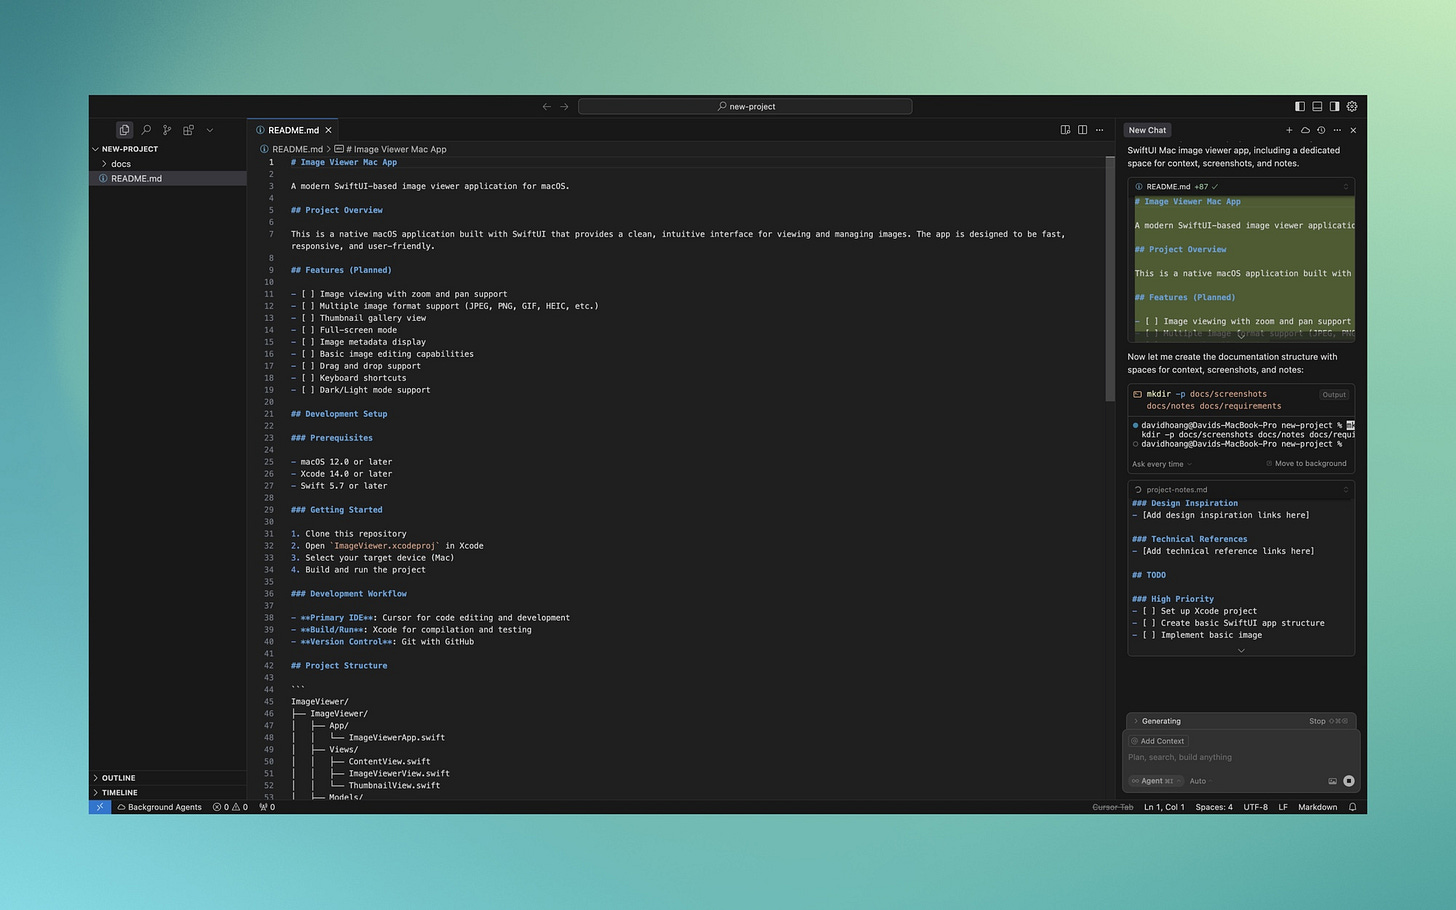Screen dimensions: 1456x910
Task: Click the editor vertical scrollbar
Action: tap(1110, 280)
